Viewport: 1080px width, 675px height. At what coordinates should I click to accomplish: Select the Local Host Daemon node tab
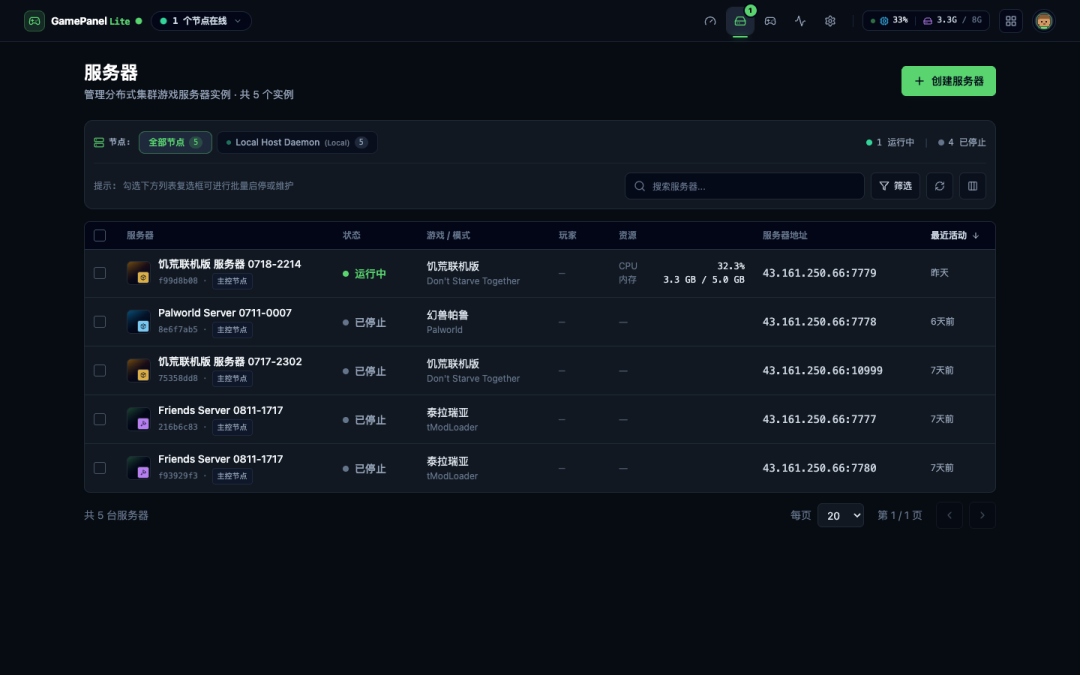(297, 143)
